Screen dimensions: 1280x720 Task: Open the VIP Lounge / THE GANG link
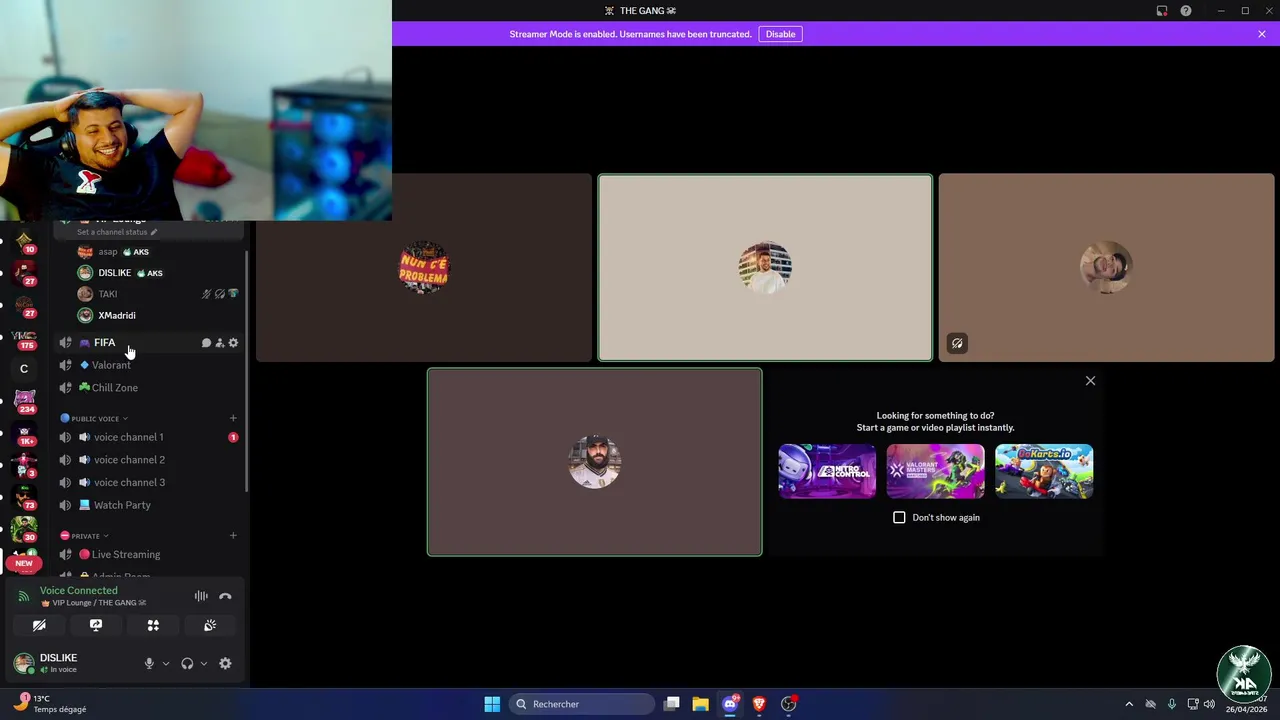point(93,603)
